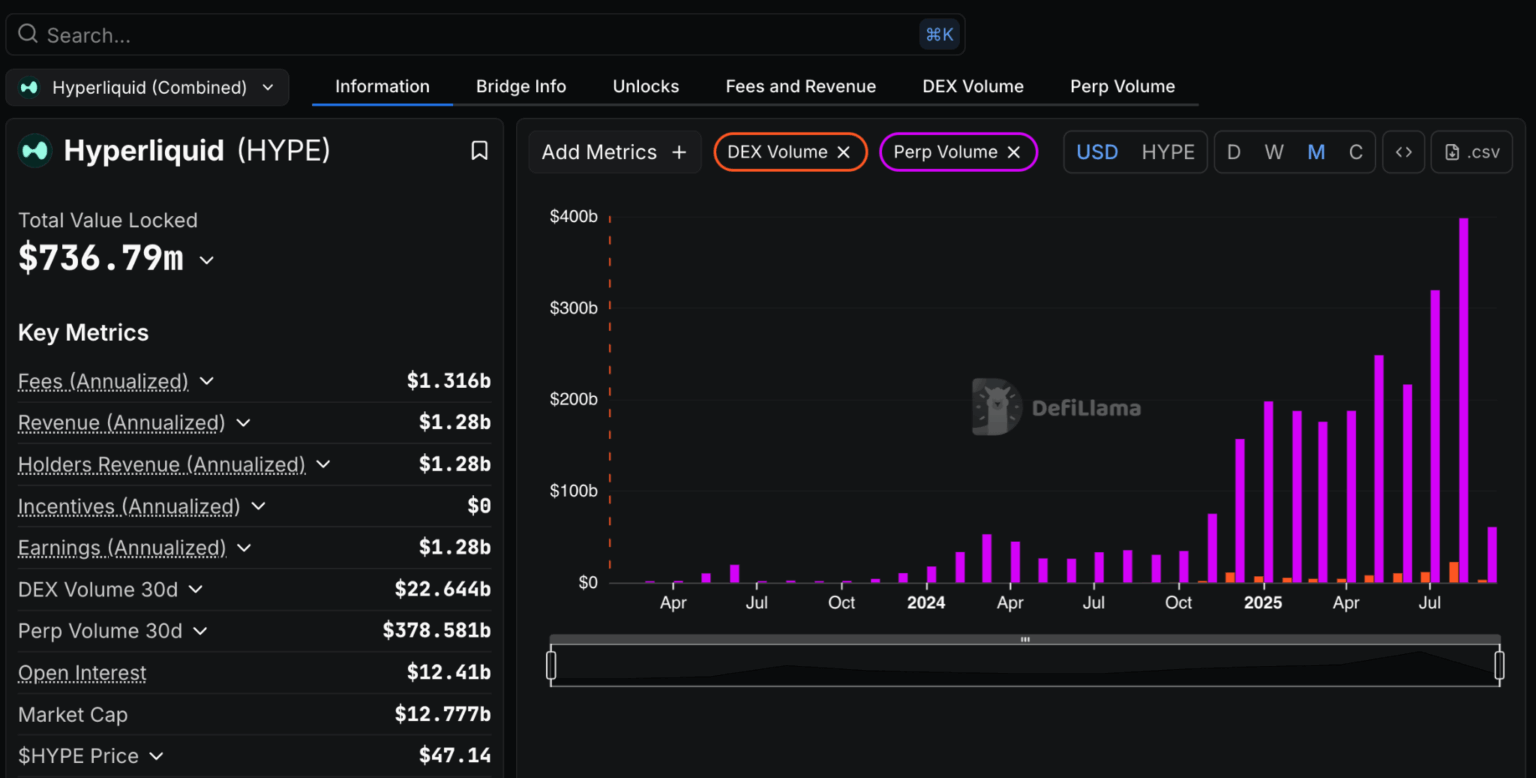Click the search magnifier icon

[27, 34]
